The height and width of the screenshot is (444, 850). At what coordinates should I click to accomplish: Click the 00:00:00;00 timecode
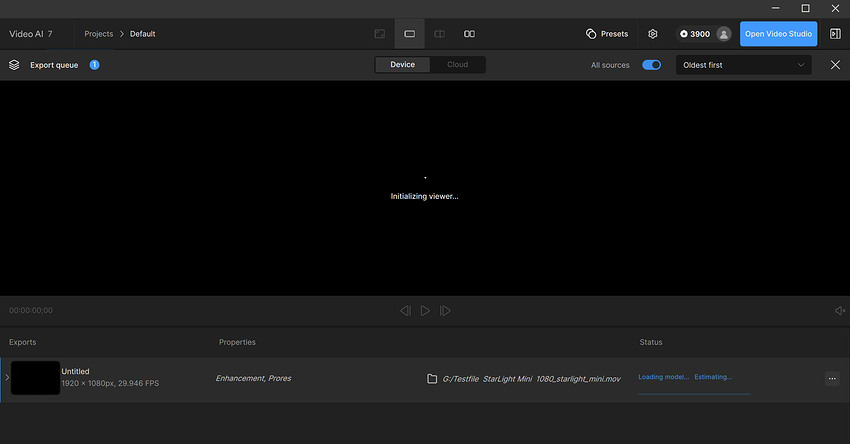[x=31, y=311]
